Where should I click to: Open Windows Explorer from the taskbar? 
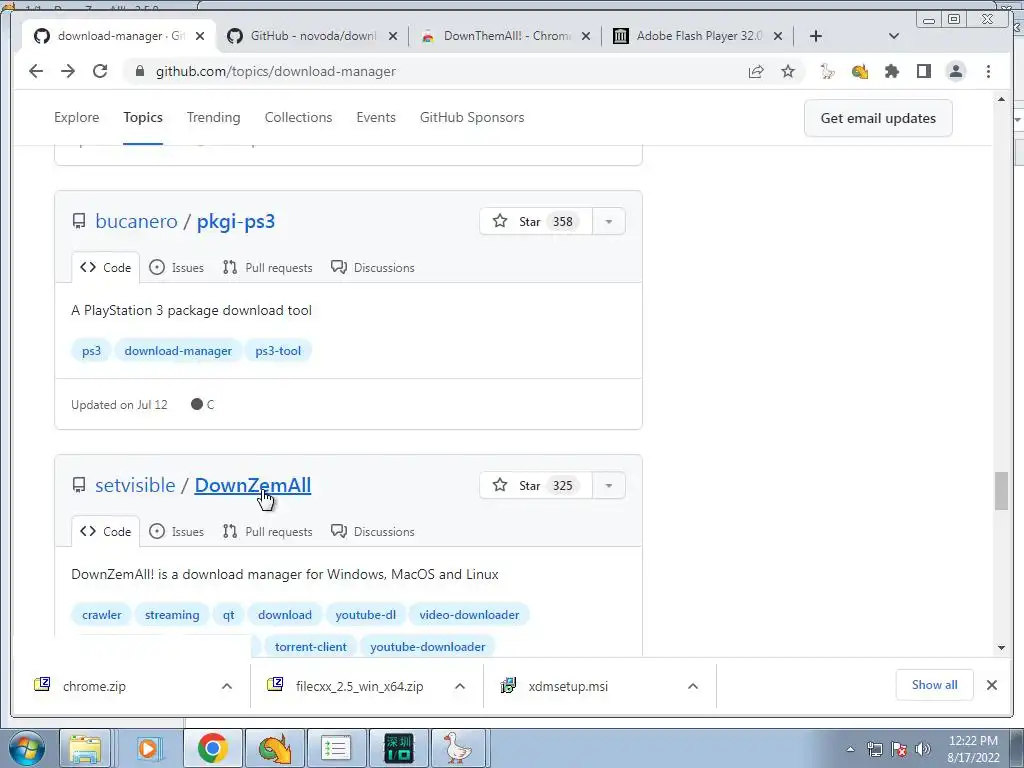(x=86, y=748)
